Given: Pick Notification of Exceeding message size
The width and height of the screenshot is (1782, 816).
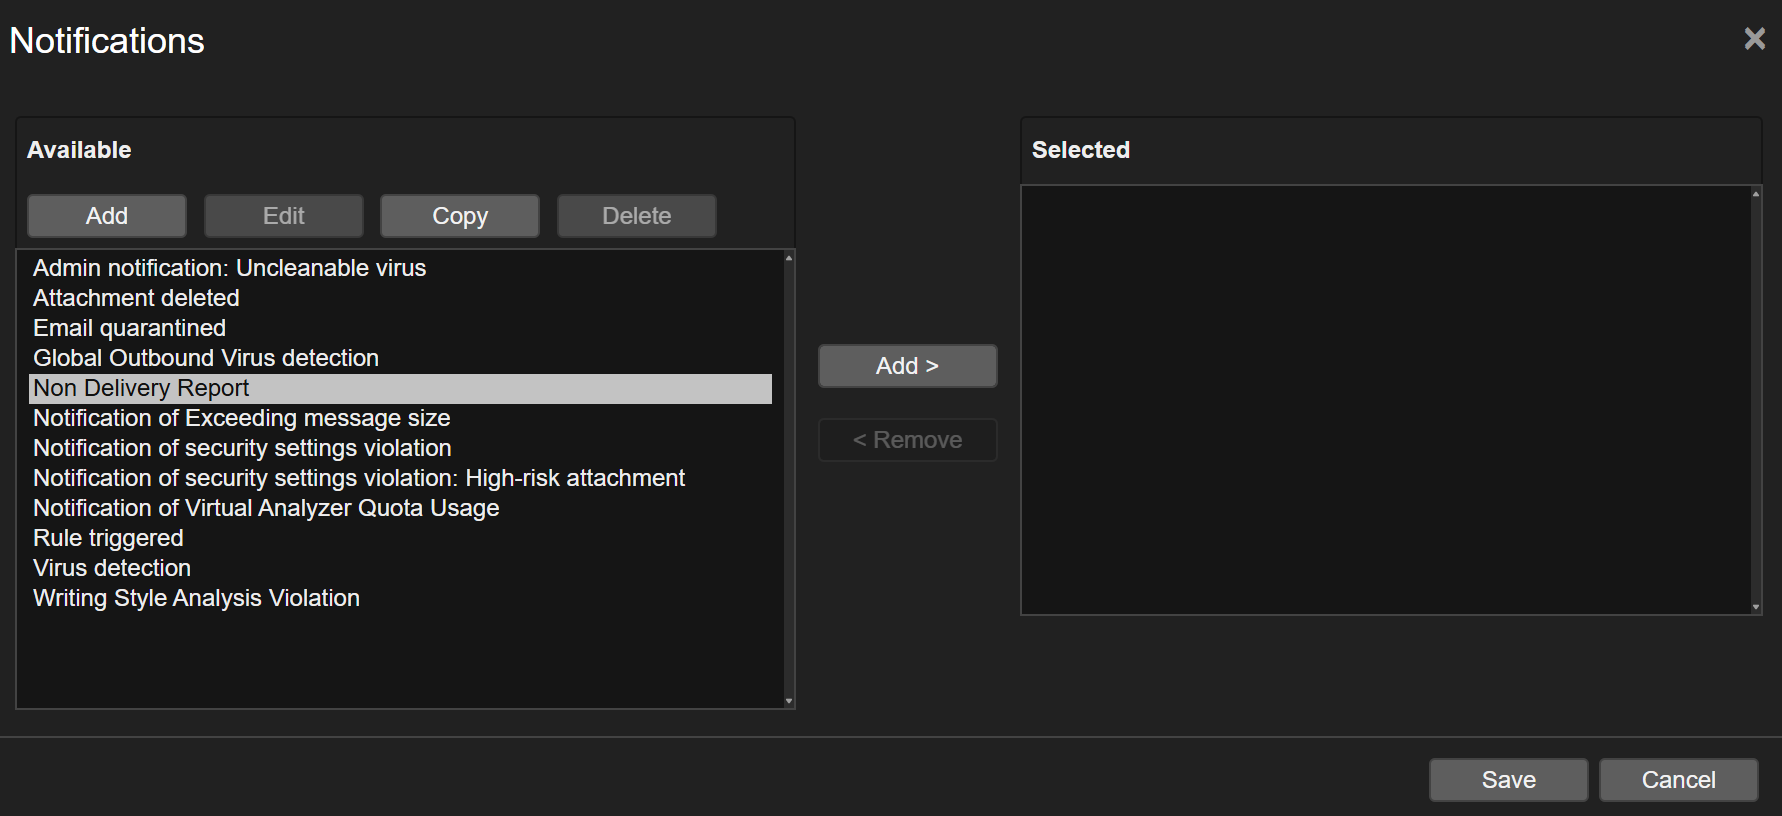Looking at the screenshot, I should (242, 418).
